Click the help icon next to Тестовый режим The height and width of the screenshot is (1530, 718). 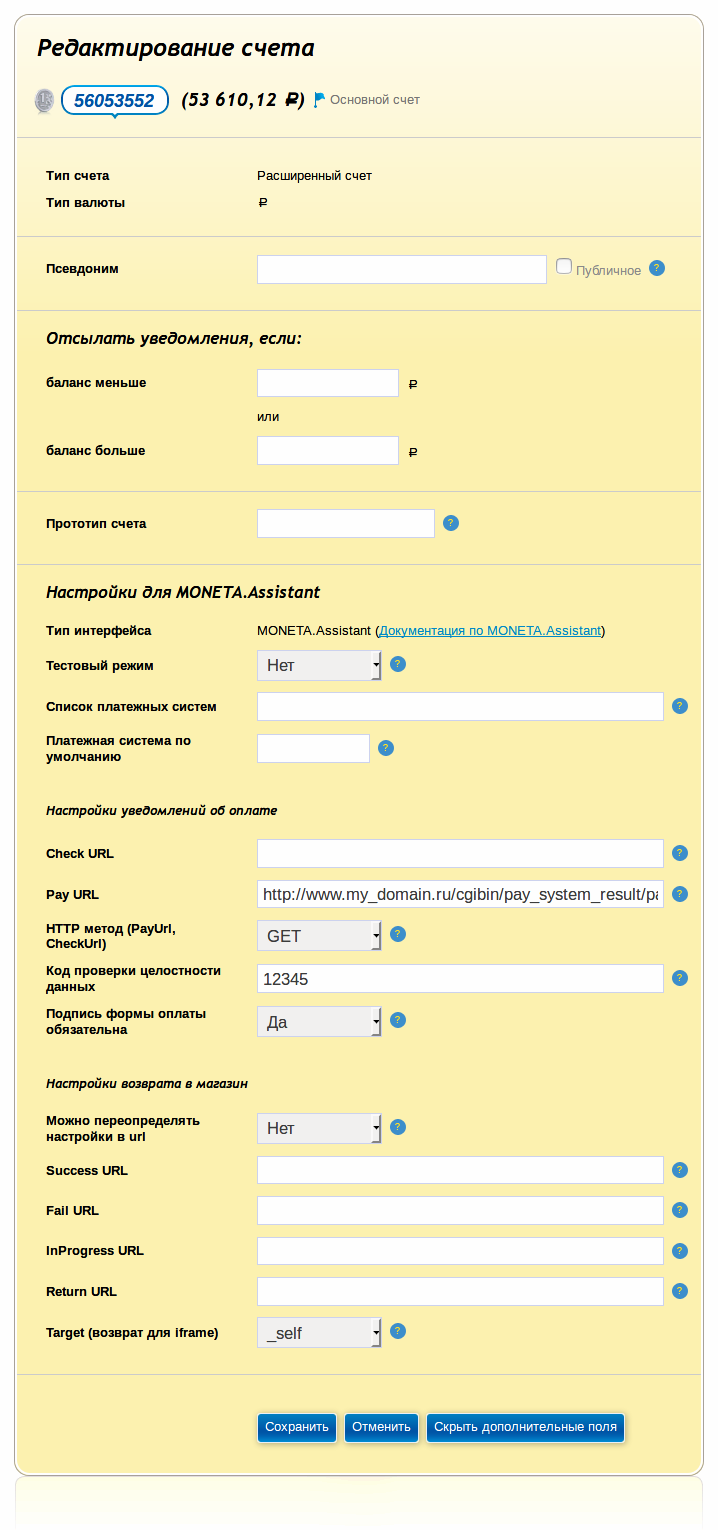tap(398, 664)
